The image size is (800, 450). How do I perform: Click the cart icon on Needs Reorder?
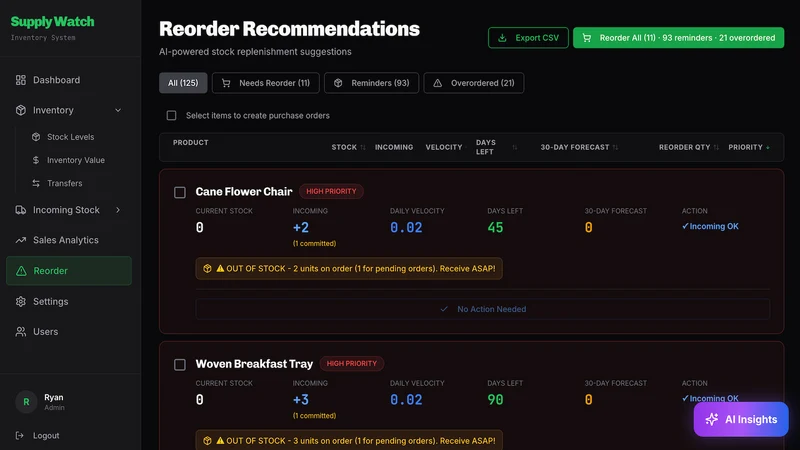click(226, 83)
